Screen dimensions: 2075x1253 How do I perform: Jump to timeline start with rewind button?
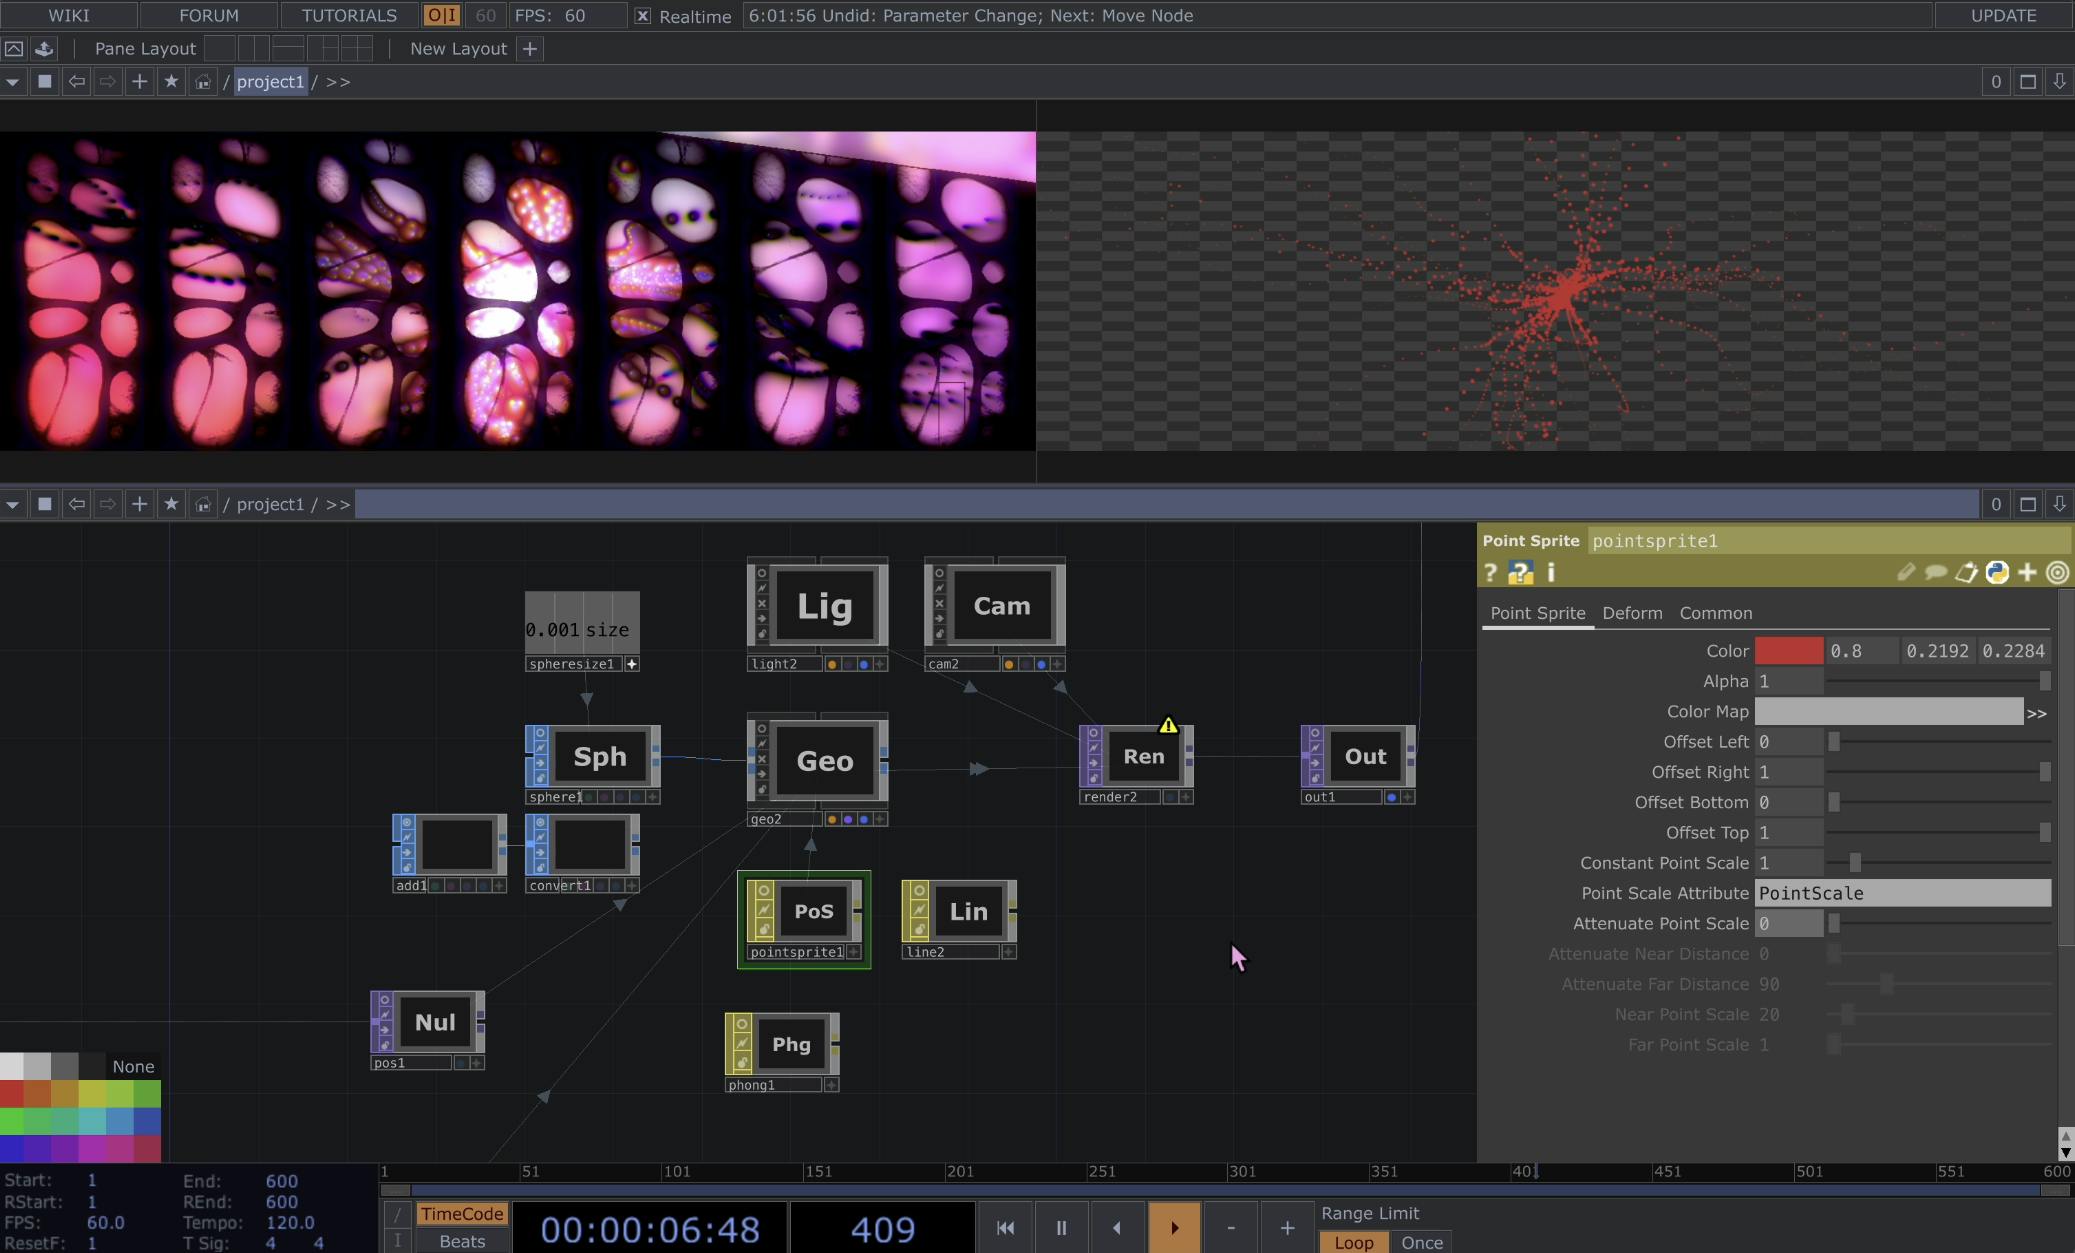(1005, 1227)
